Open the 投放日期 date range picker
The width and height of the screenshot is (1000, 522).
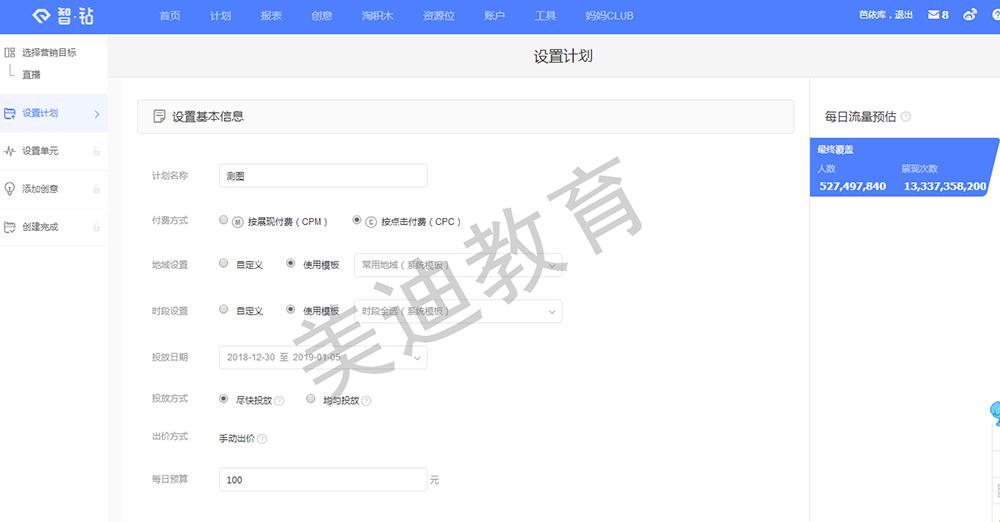click(322, 357)
